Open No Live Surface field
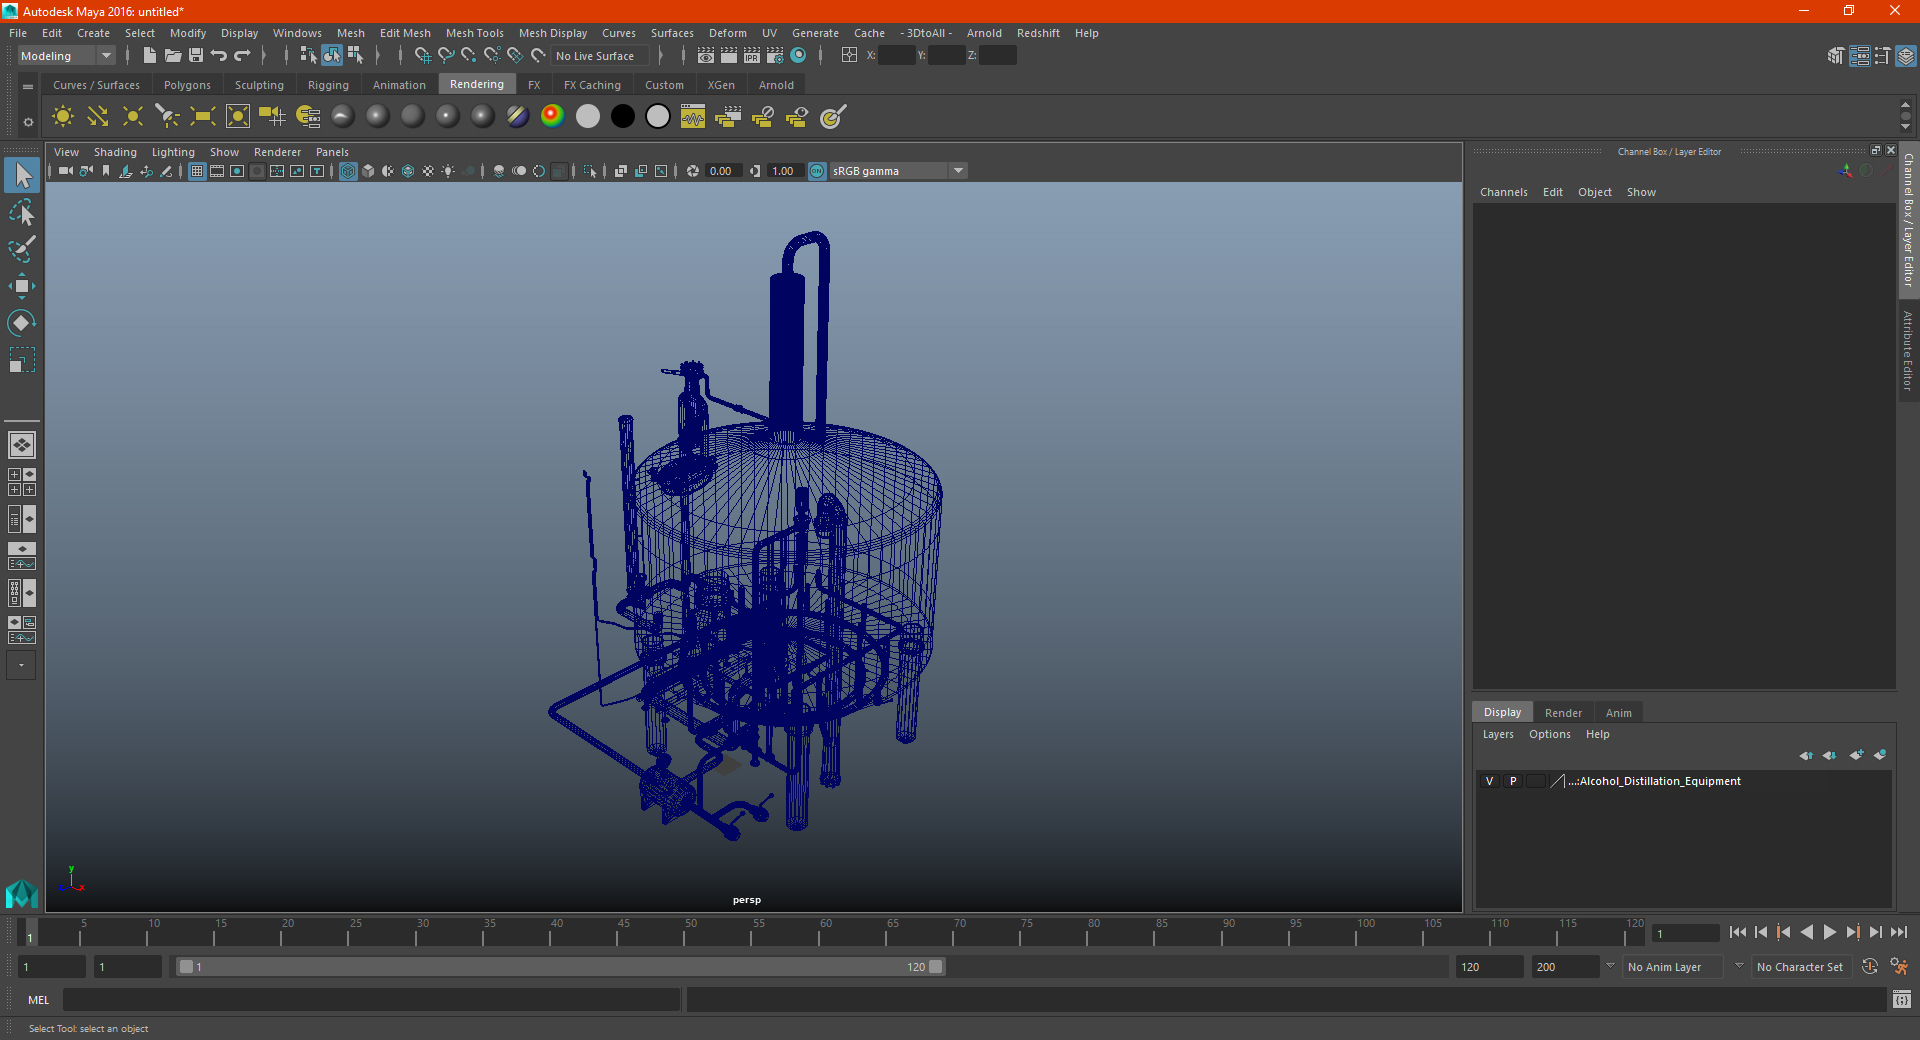The image size is (1920, 1040). pos(600,56)
